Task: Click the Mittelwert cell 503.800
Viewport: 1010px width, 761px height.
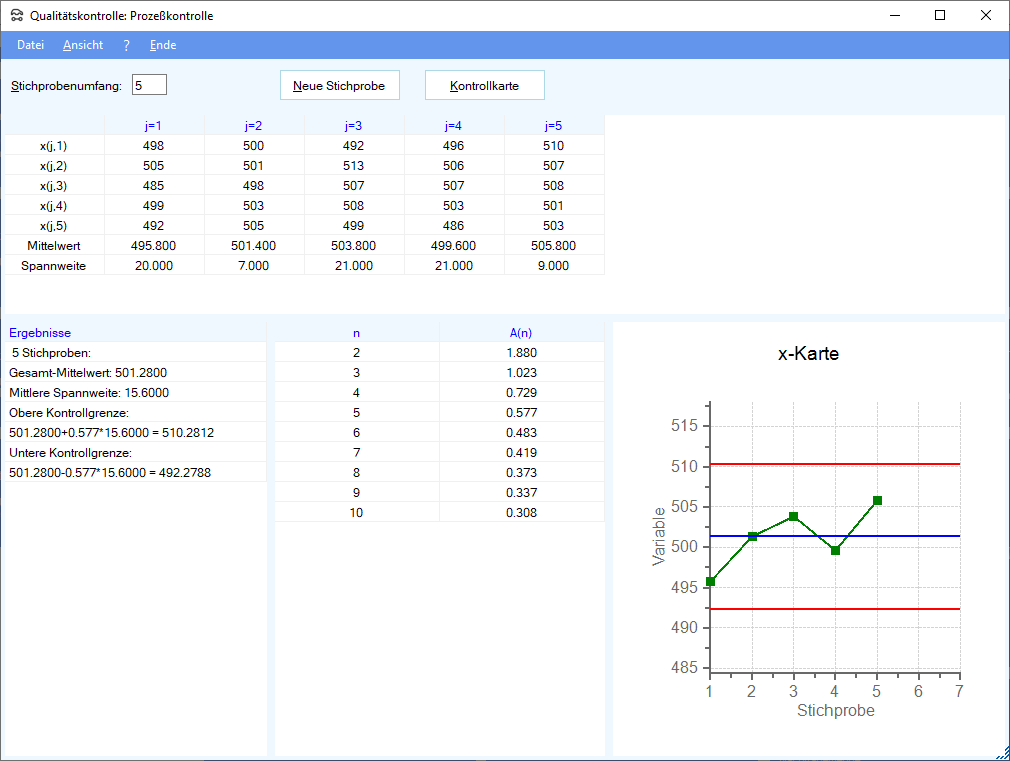Action: point(354,245)
